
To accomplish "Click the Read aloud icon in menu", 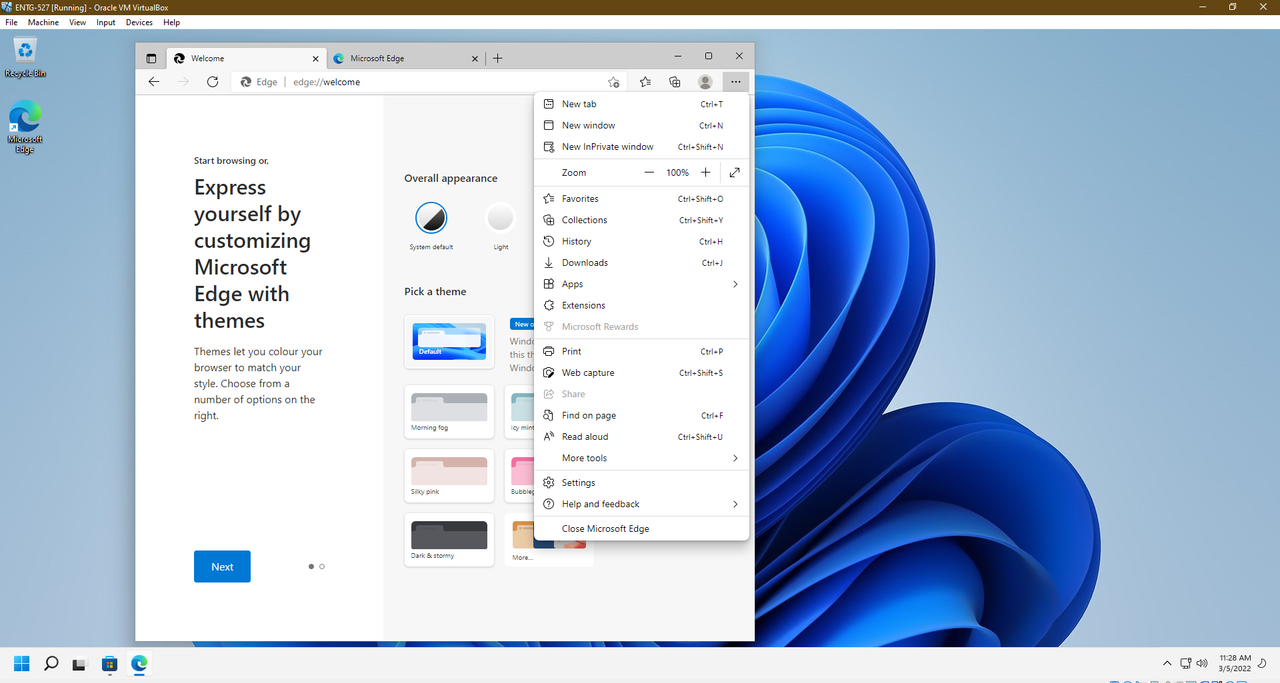I will pos(548,437).
